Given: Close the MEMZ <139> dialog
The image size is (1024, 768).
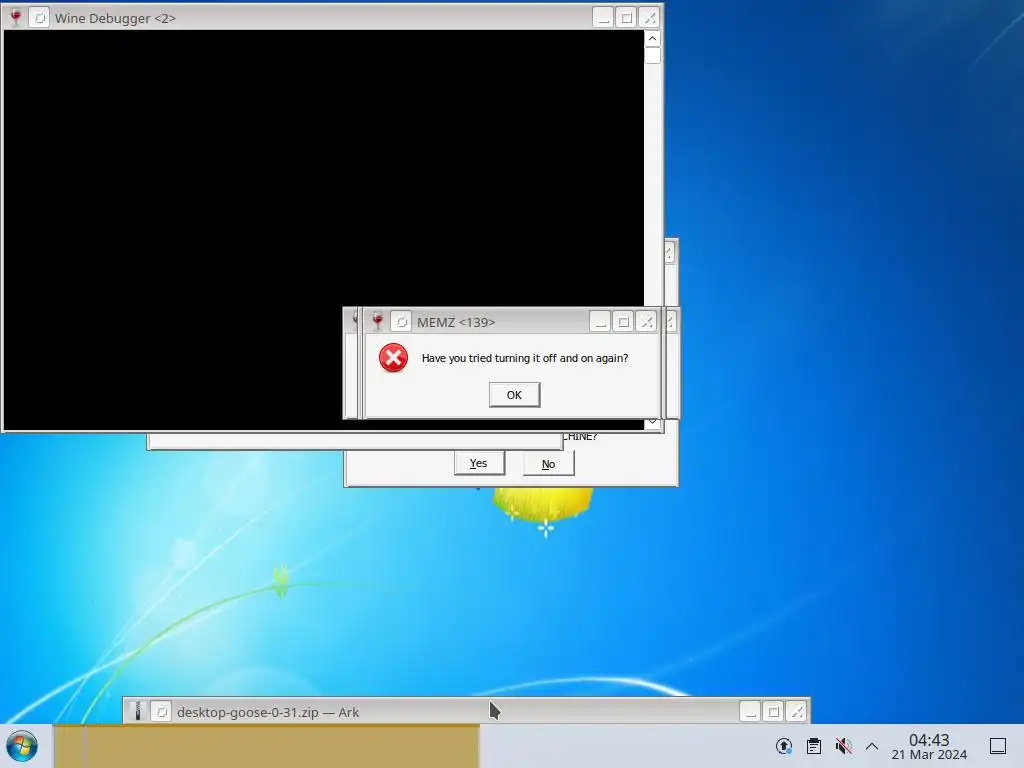Looking at the screenshot, I should pyautogui.click(x=647, y=321).
